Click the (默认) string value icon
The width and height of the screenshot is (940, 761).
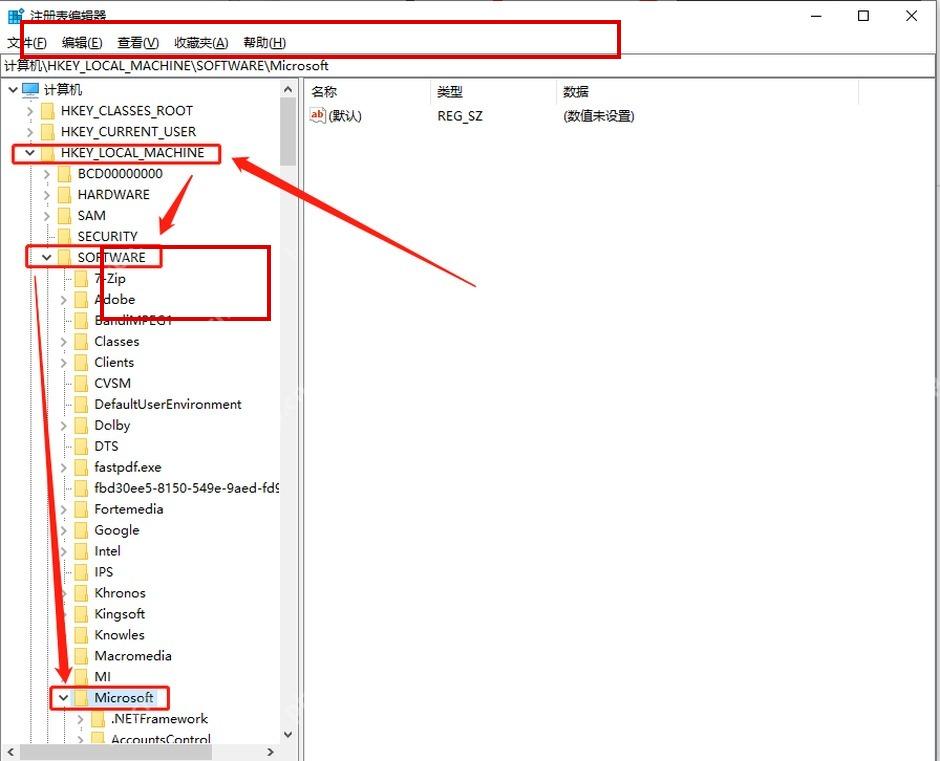(x=317, y=115)
